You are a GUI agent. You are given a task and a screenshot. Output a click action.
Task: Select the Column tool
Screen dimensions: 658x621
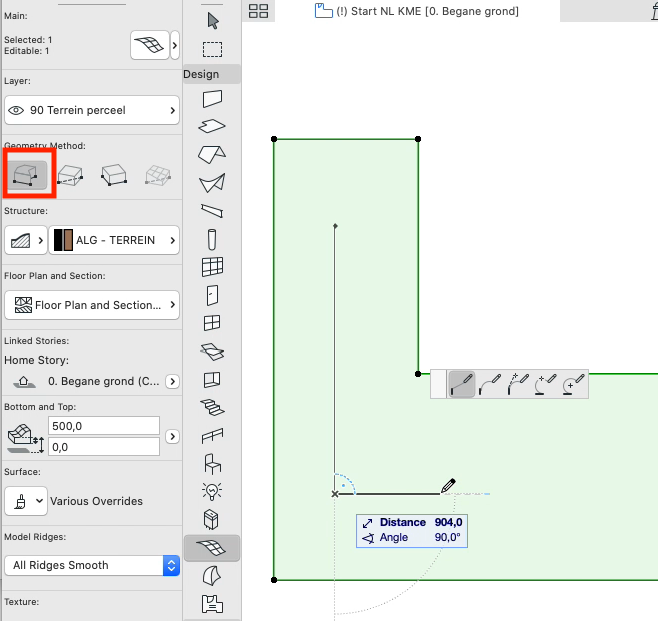pos(212,239)
